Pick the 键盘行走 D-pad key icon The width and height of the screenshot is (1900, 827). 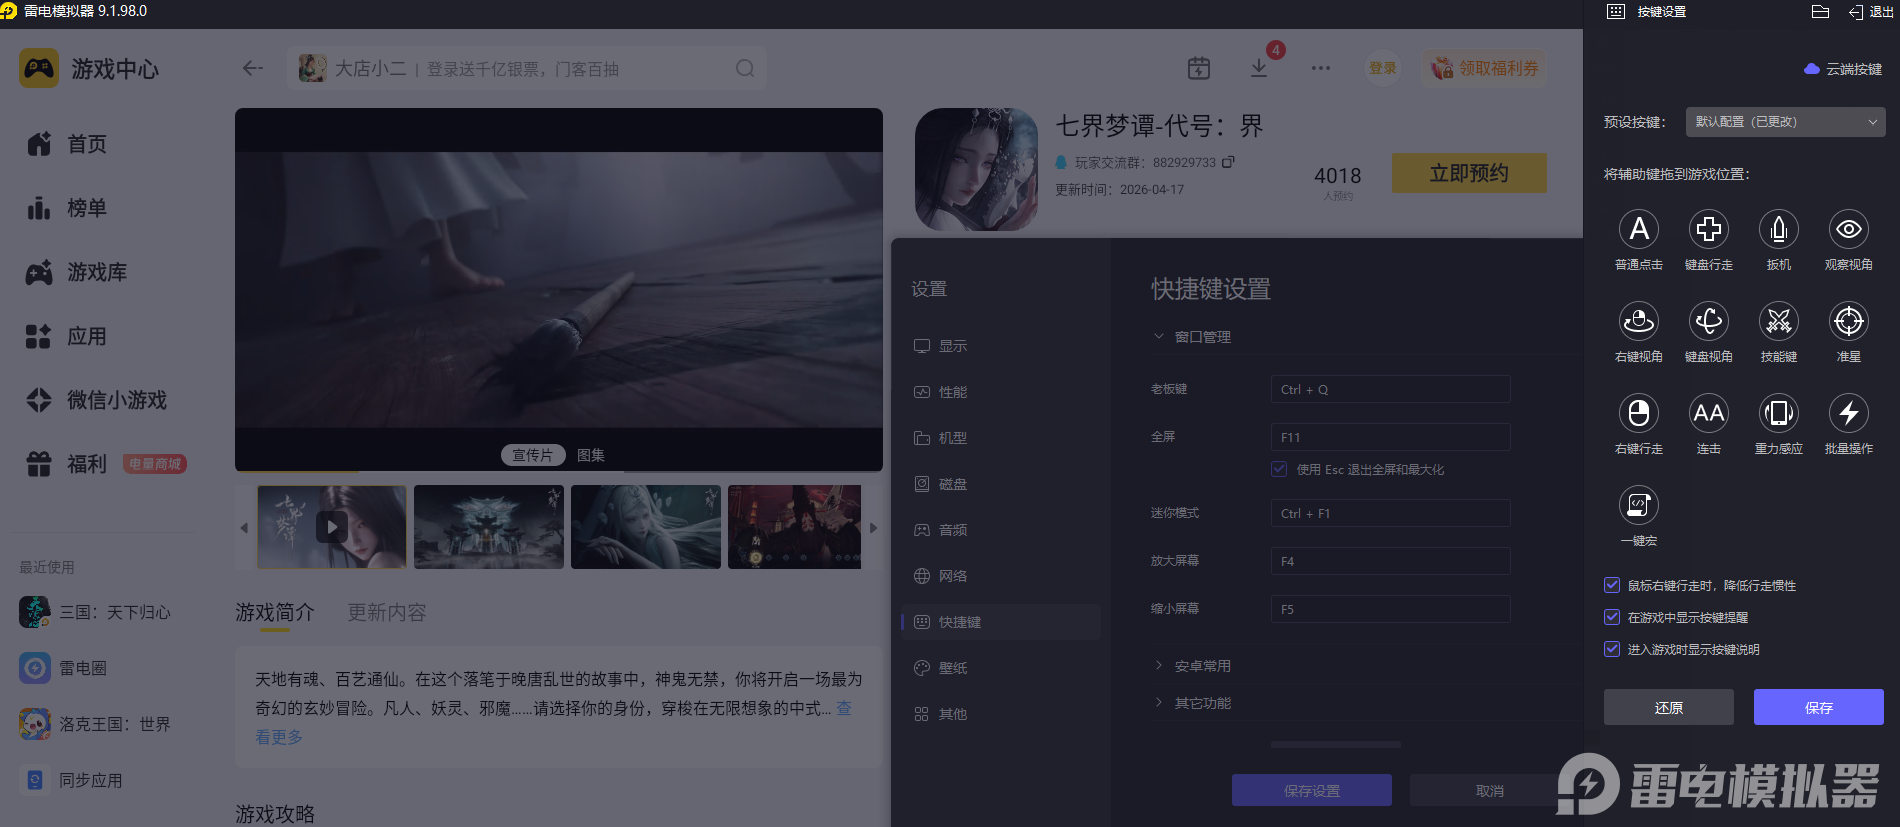(1708, 229)
